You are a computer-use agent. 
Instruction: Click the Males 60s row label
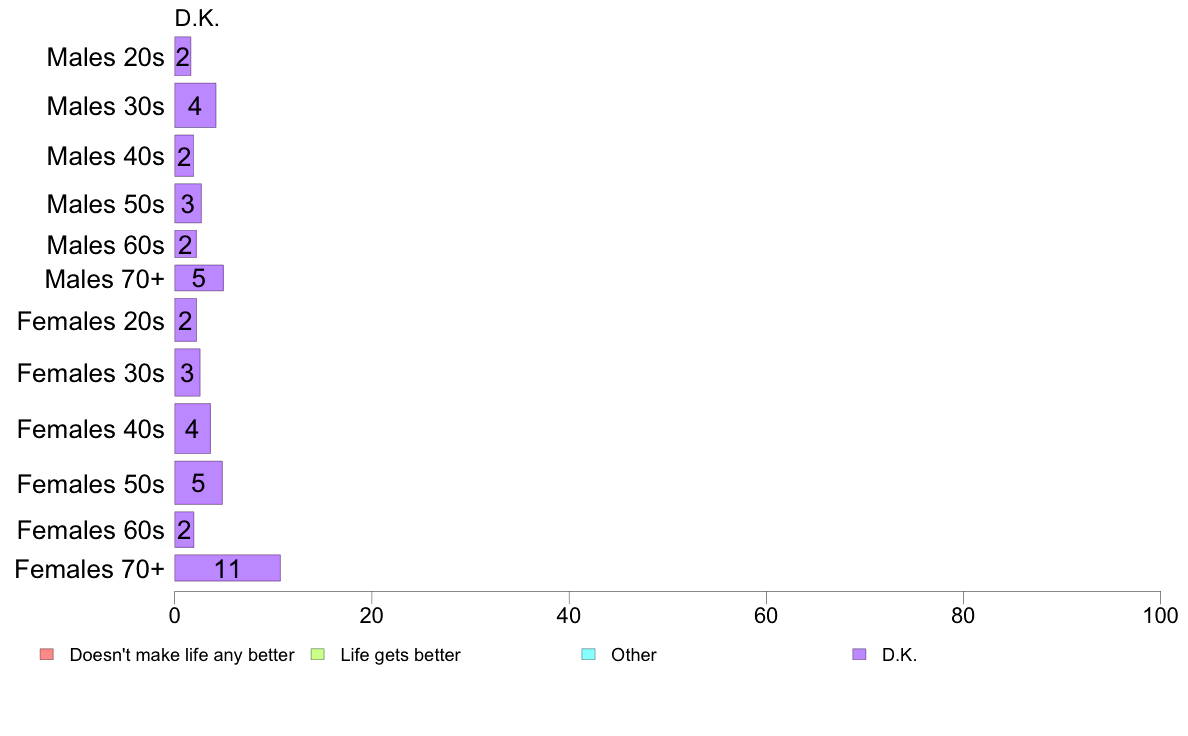[x=105, y=245]
